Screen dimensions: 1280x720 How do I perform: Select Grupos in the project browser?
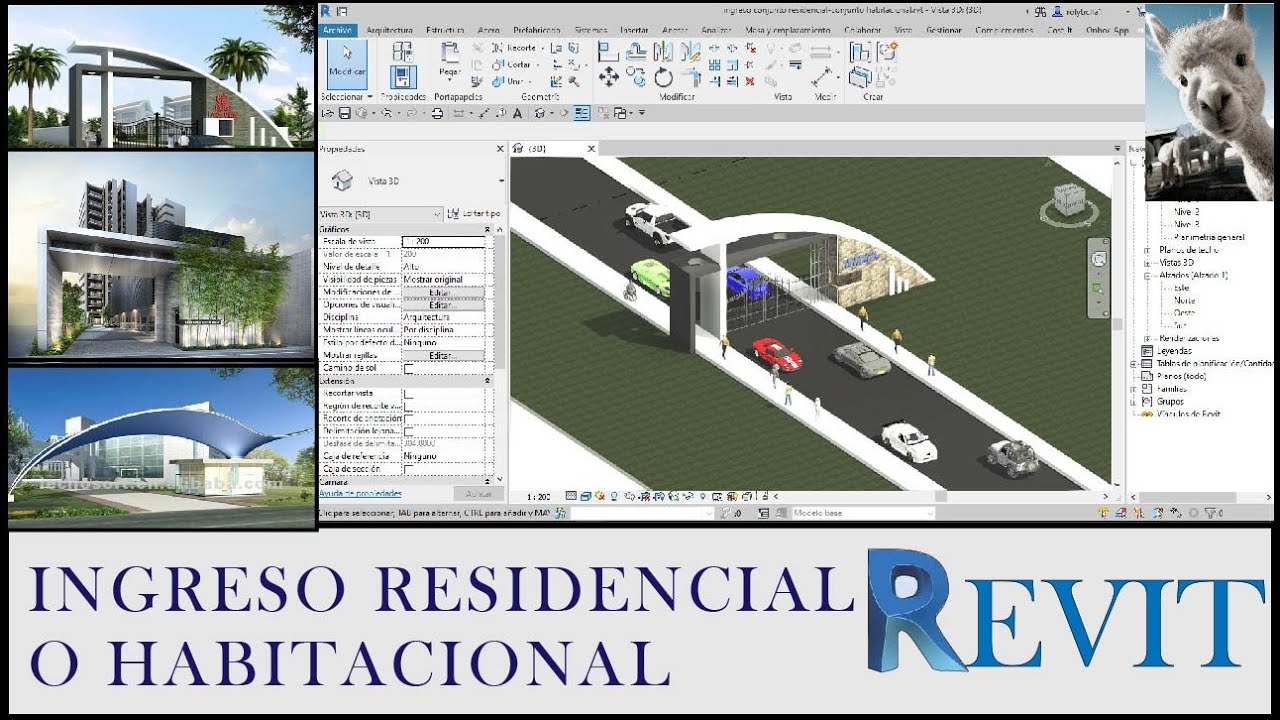tap(1170, 401)
